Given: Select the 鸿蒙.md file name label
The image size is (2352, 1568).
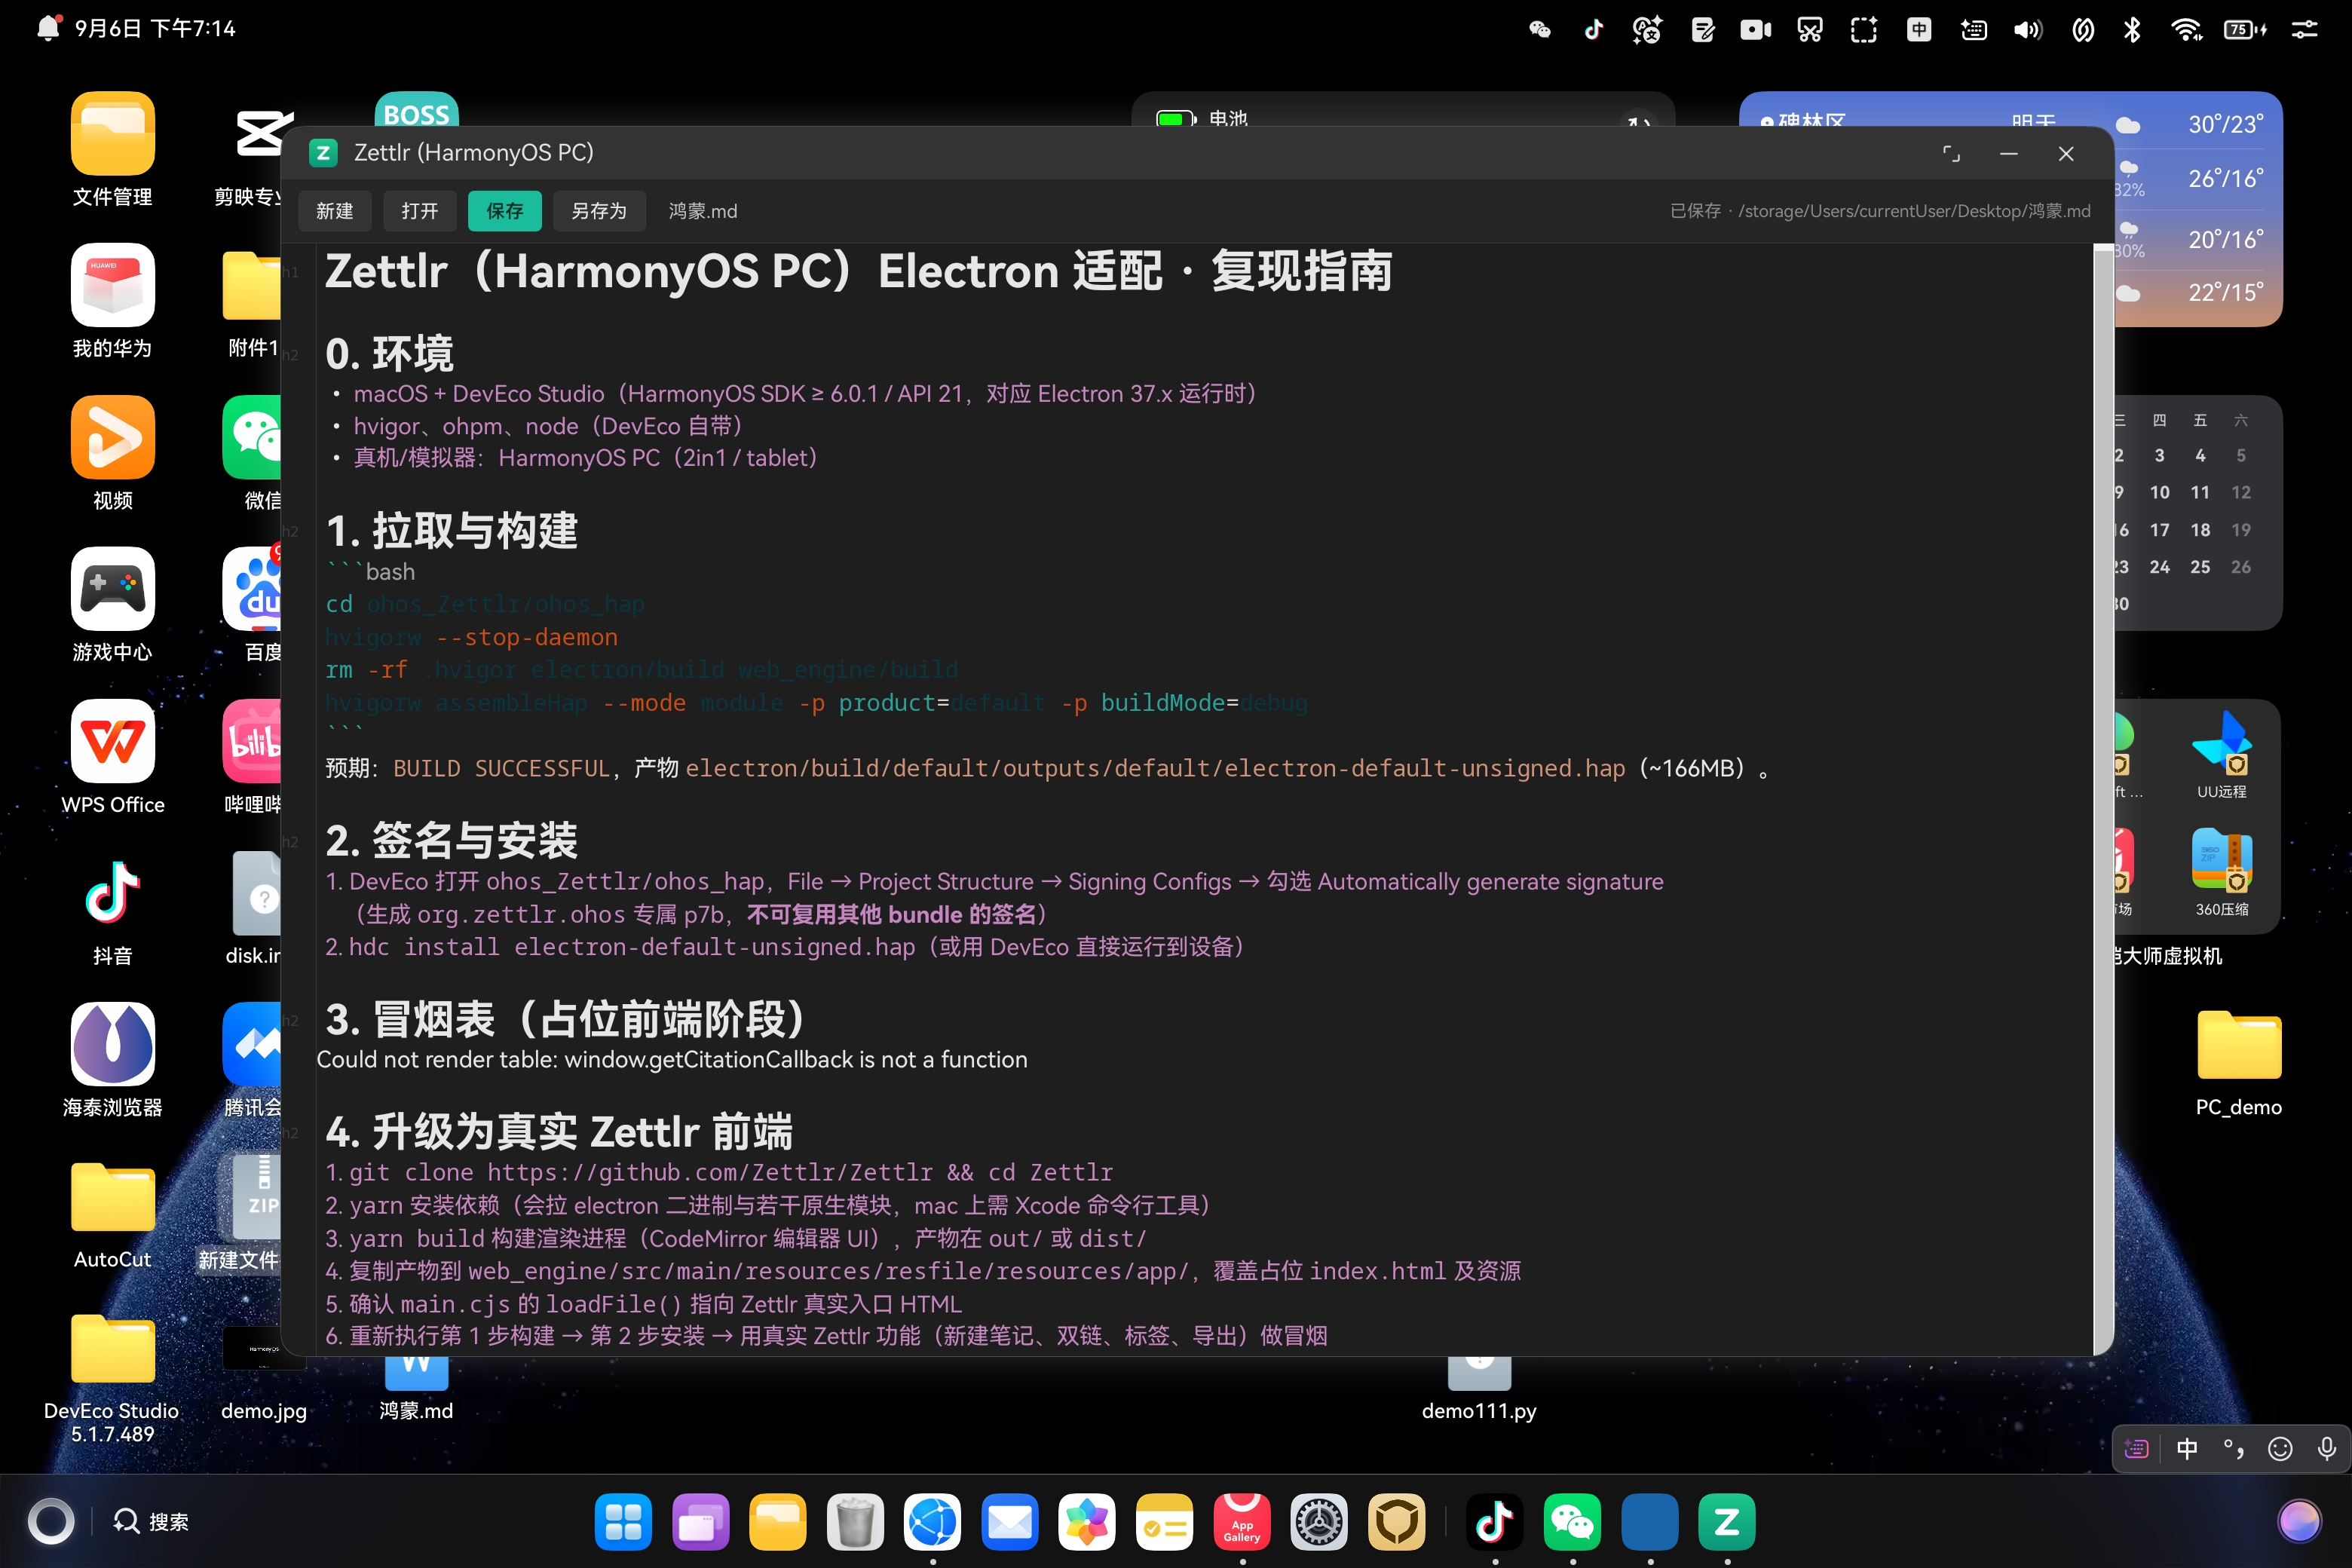Looking at the screenshot, I should click(x=702, y=211).
